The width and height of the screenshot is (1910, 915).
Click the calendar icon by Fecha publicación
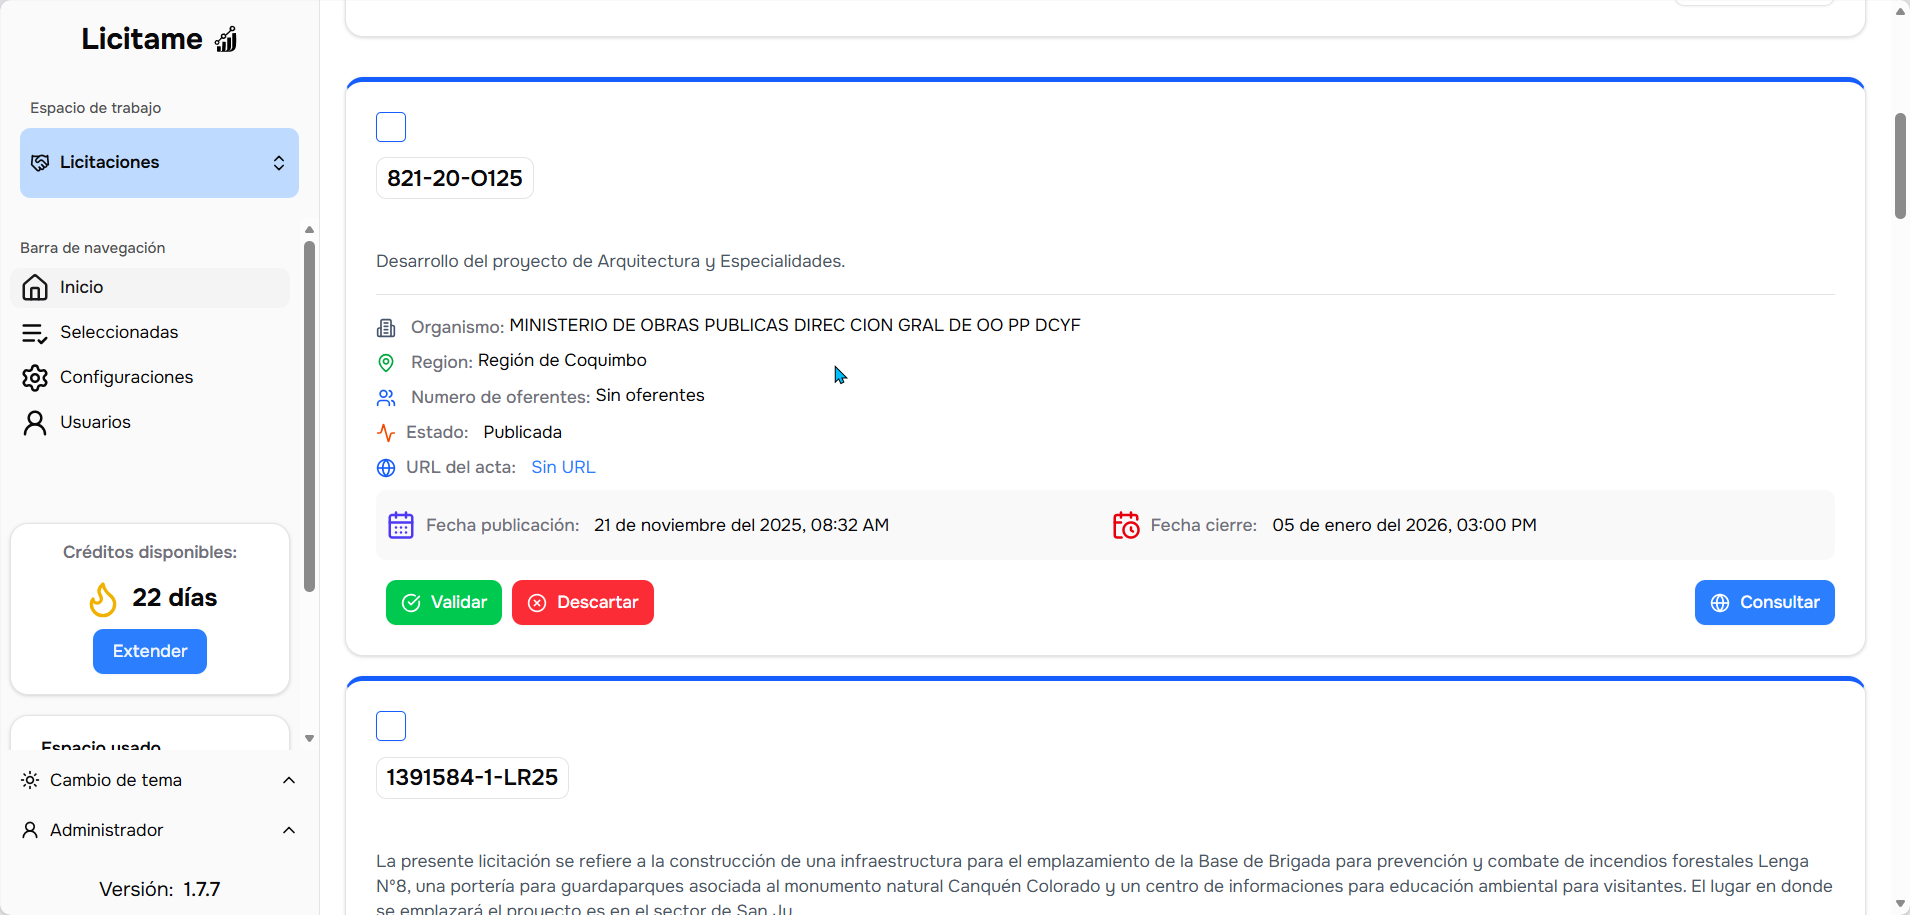point(401,526)
